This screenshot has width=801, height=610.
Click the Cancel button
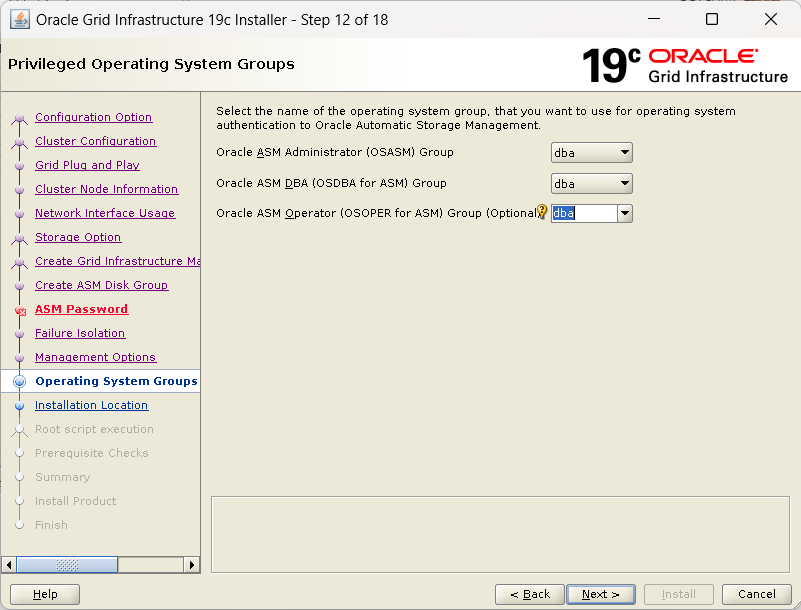pos(757,594)
